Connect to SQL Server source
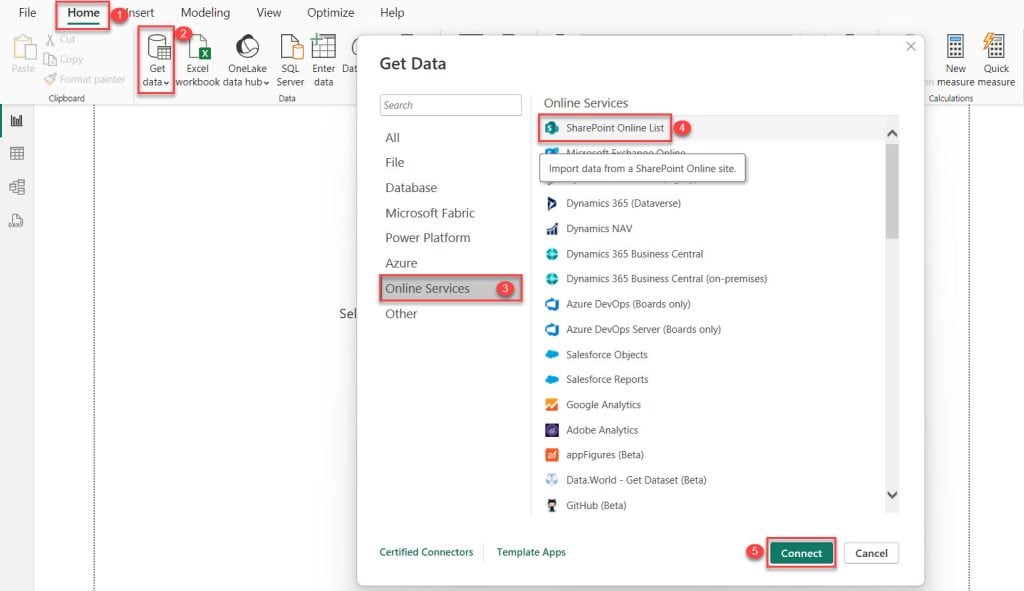Screen dimensions: 1024x591 click(290, 60)
